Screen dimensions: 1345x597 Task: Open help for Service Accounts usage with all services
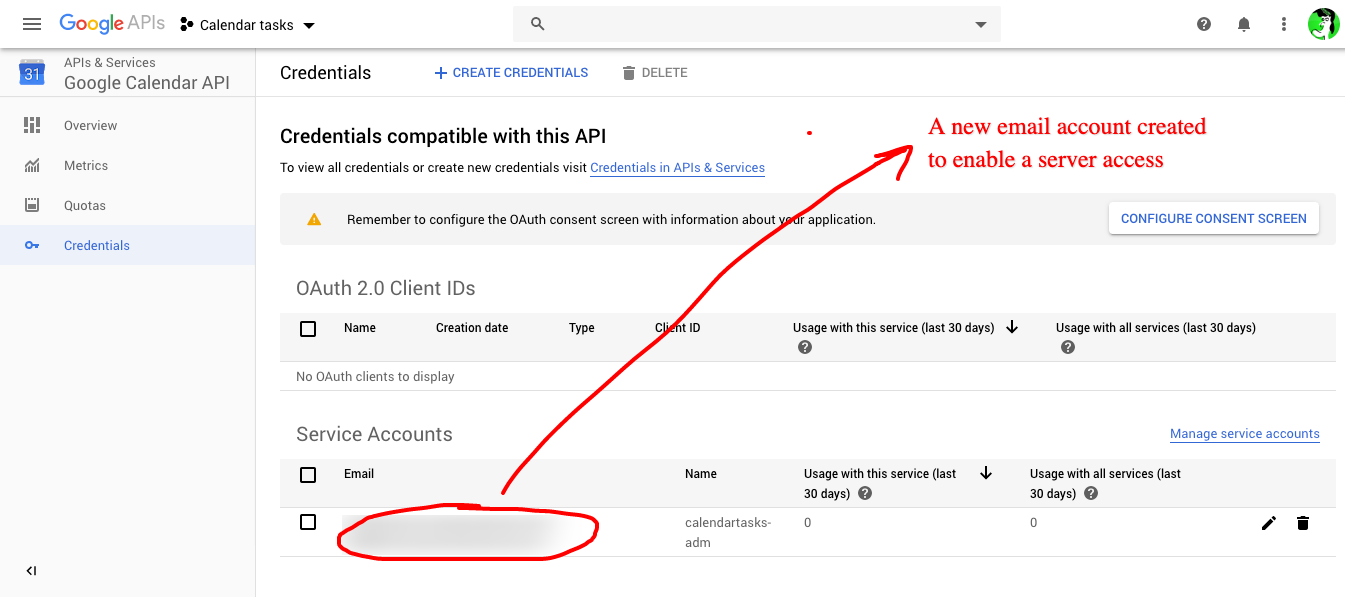1091,494
